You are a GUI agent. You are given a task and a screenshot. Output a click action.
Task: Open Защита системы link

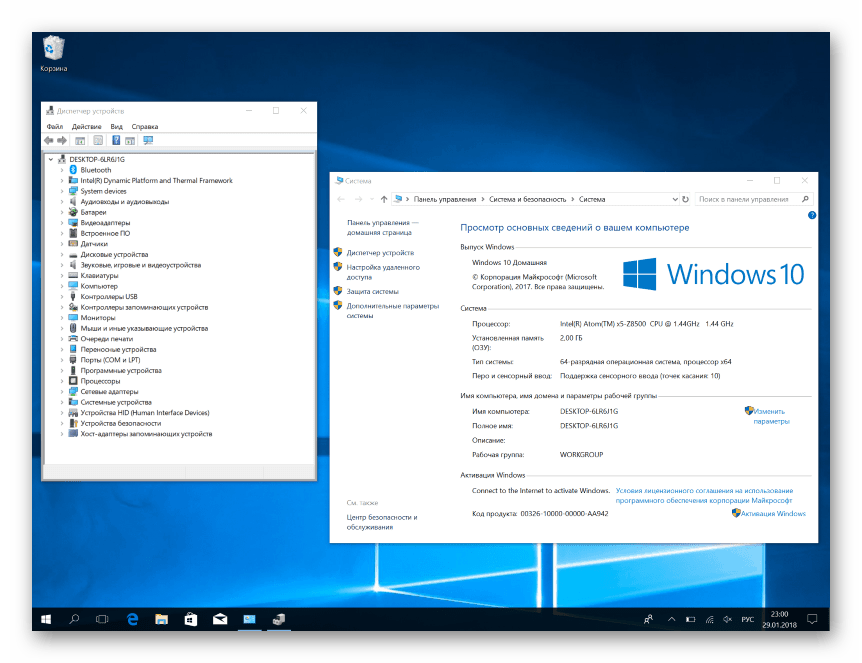pyautogui.click(x=372, y=291)
